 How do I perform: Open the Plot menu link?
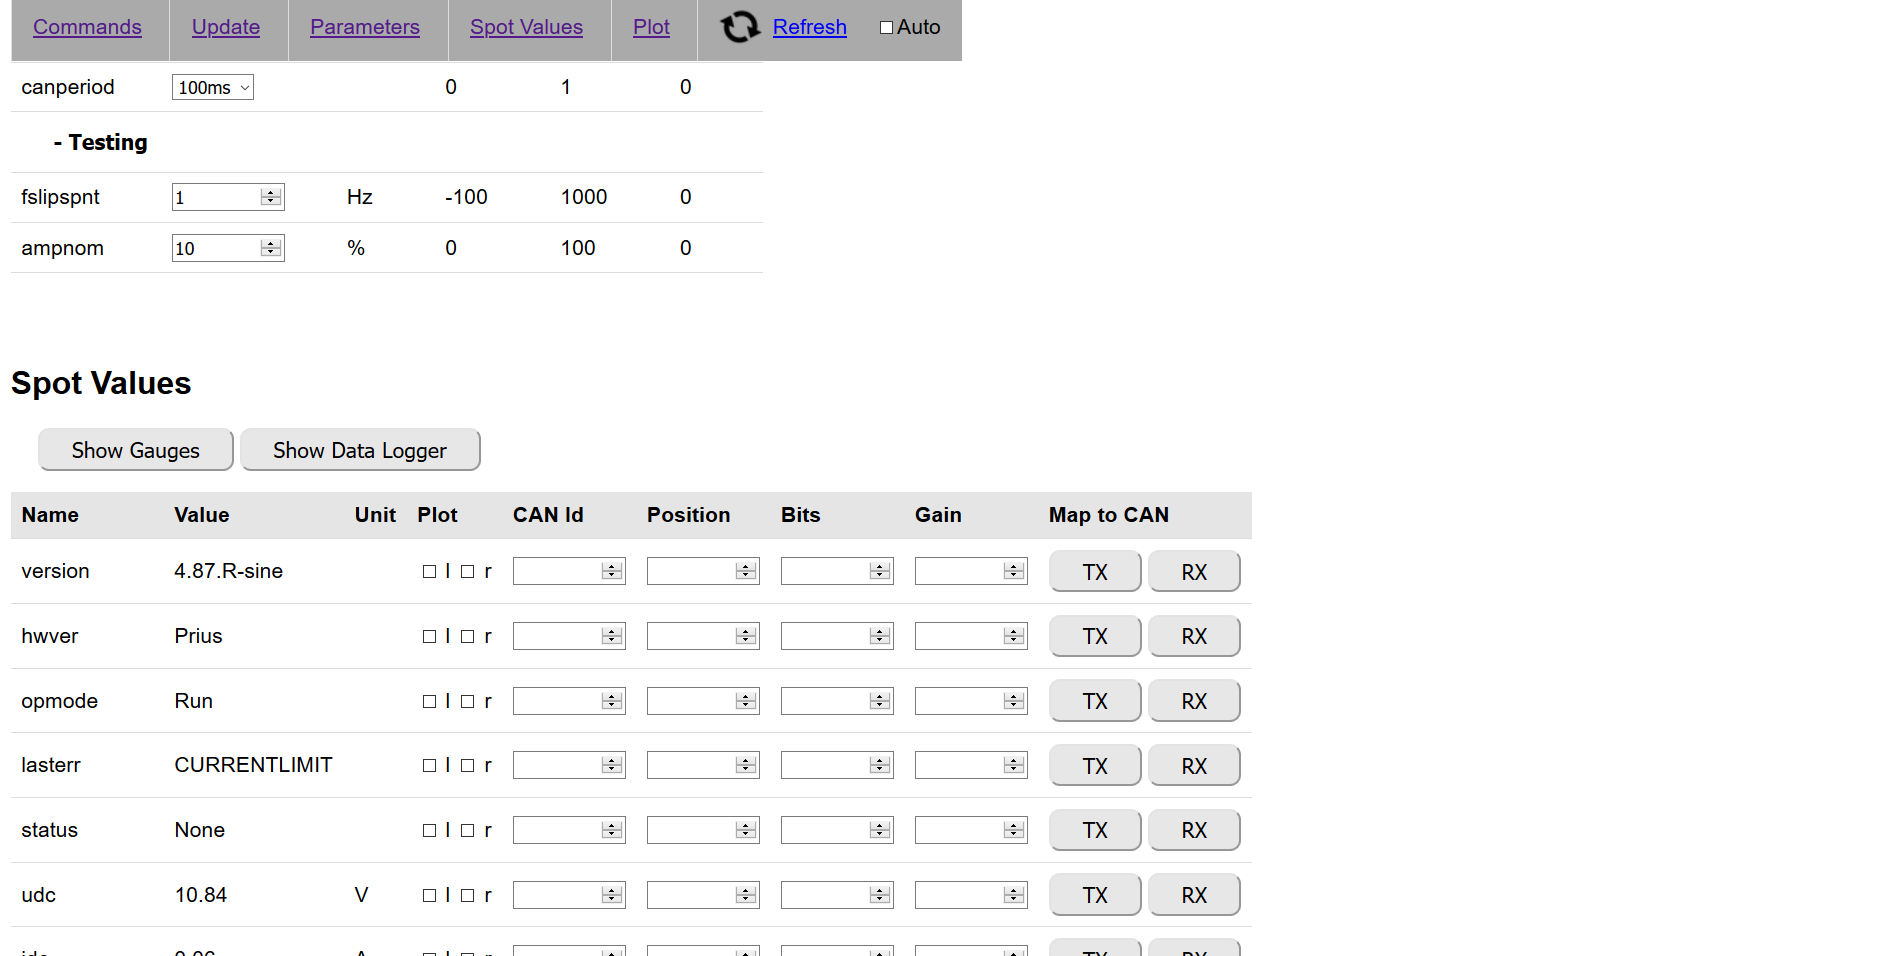(651, 27)
